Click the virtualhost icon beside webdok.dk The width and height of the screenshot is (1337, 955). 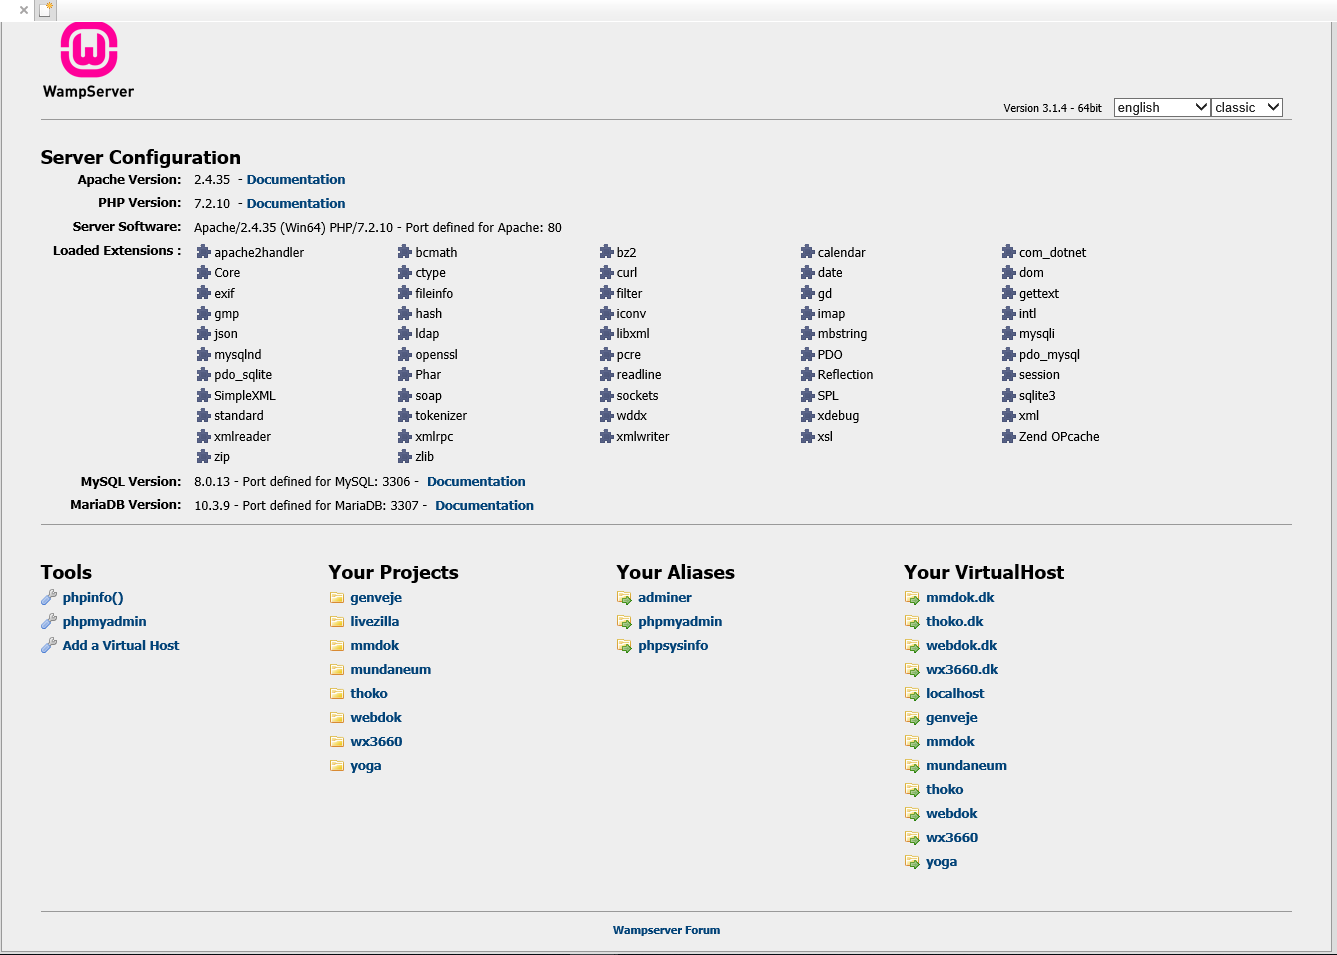(913, 646)
